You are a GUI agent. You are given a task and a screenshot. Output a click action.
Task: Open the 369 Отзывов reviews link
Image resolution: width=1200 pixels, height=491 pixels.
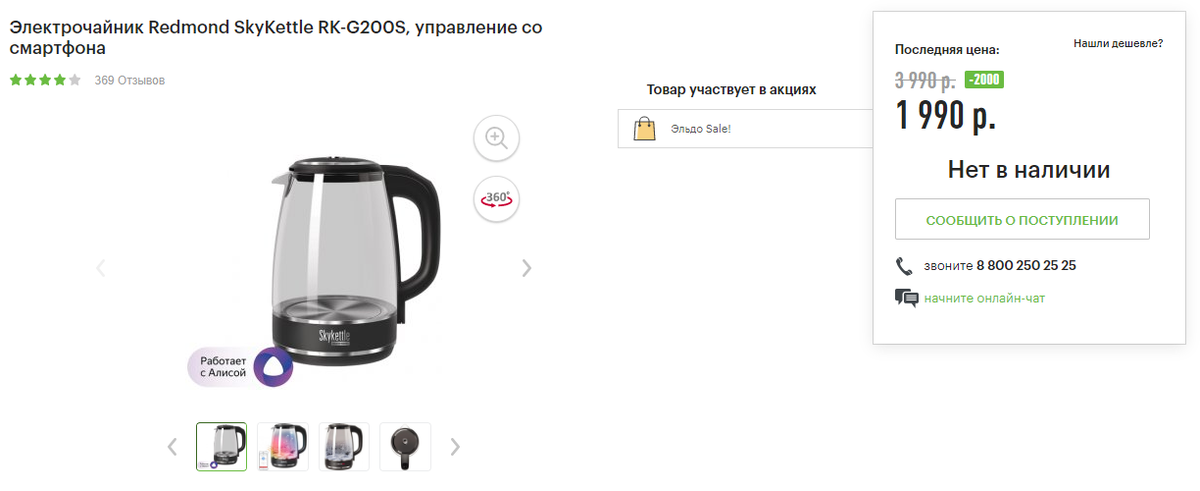point(130,80)
